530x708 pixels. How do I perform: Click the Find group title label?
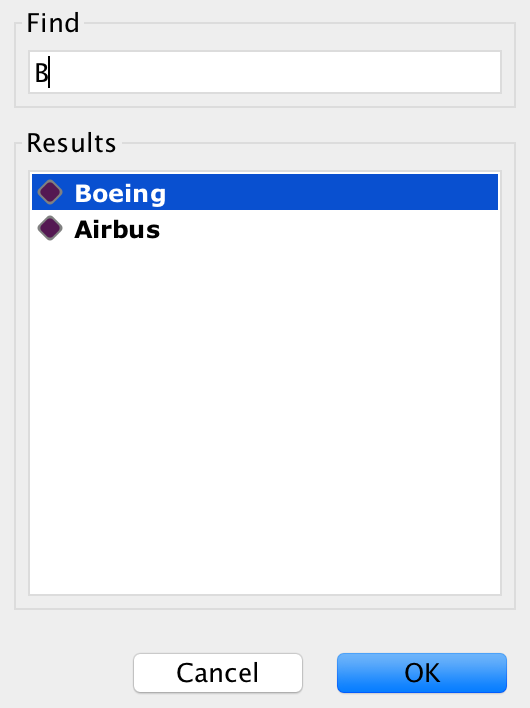[53, 23]
